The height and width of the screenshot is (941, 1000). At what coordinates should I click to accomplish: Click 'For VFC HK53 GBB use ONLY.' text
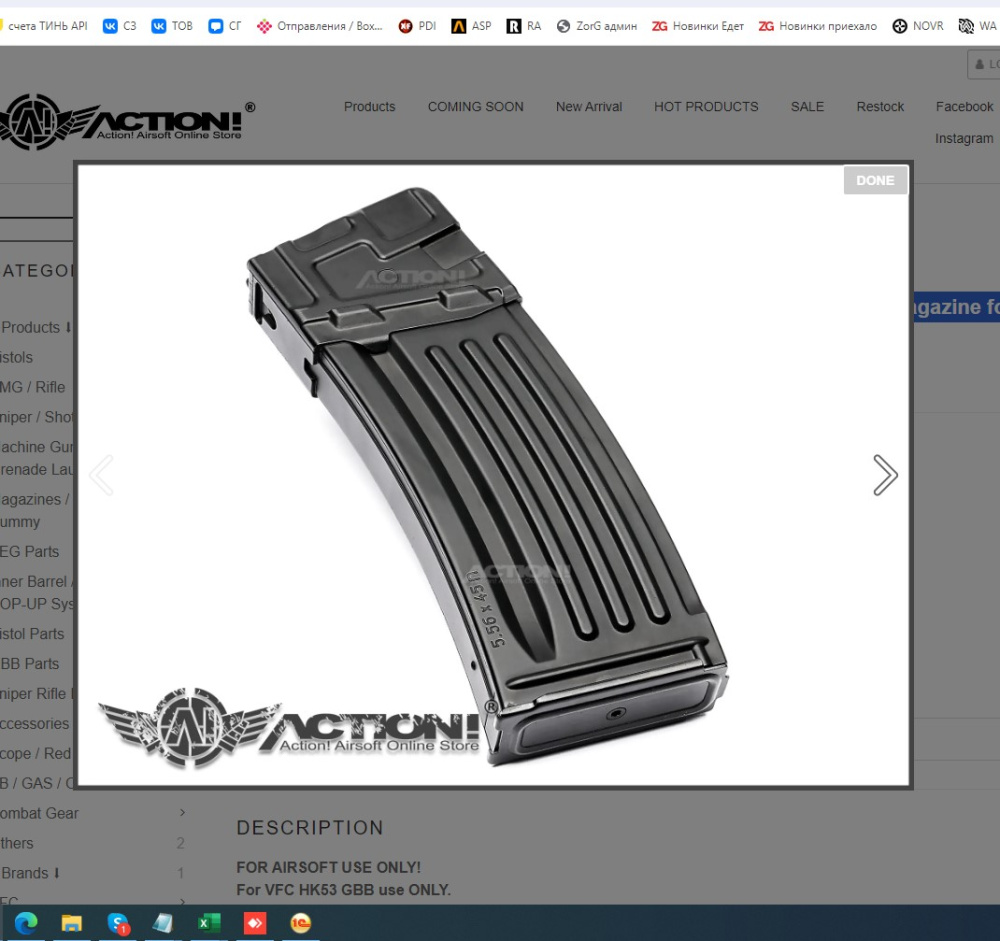pyautogui.click(x=344, y=889)
